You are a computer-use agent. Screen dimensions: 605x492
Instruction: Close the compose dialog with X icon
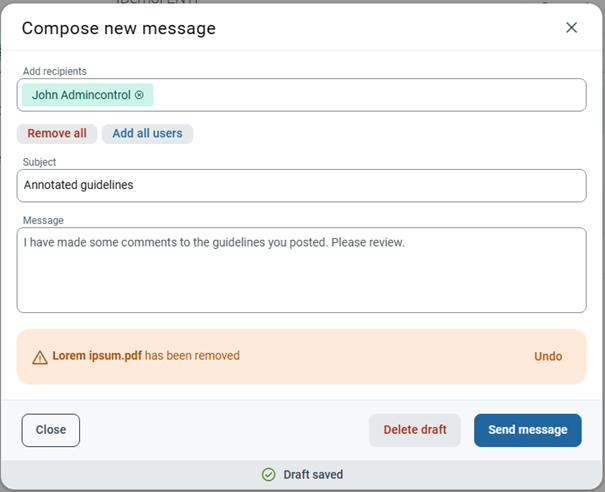pyautogui.click(x=571, y=27)
